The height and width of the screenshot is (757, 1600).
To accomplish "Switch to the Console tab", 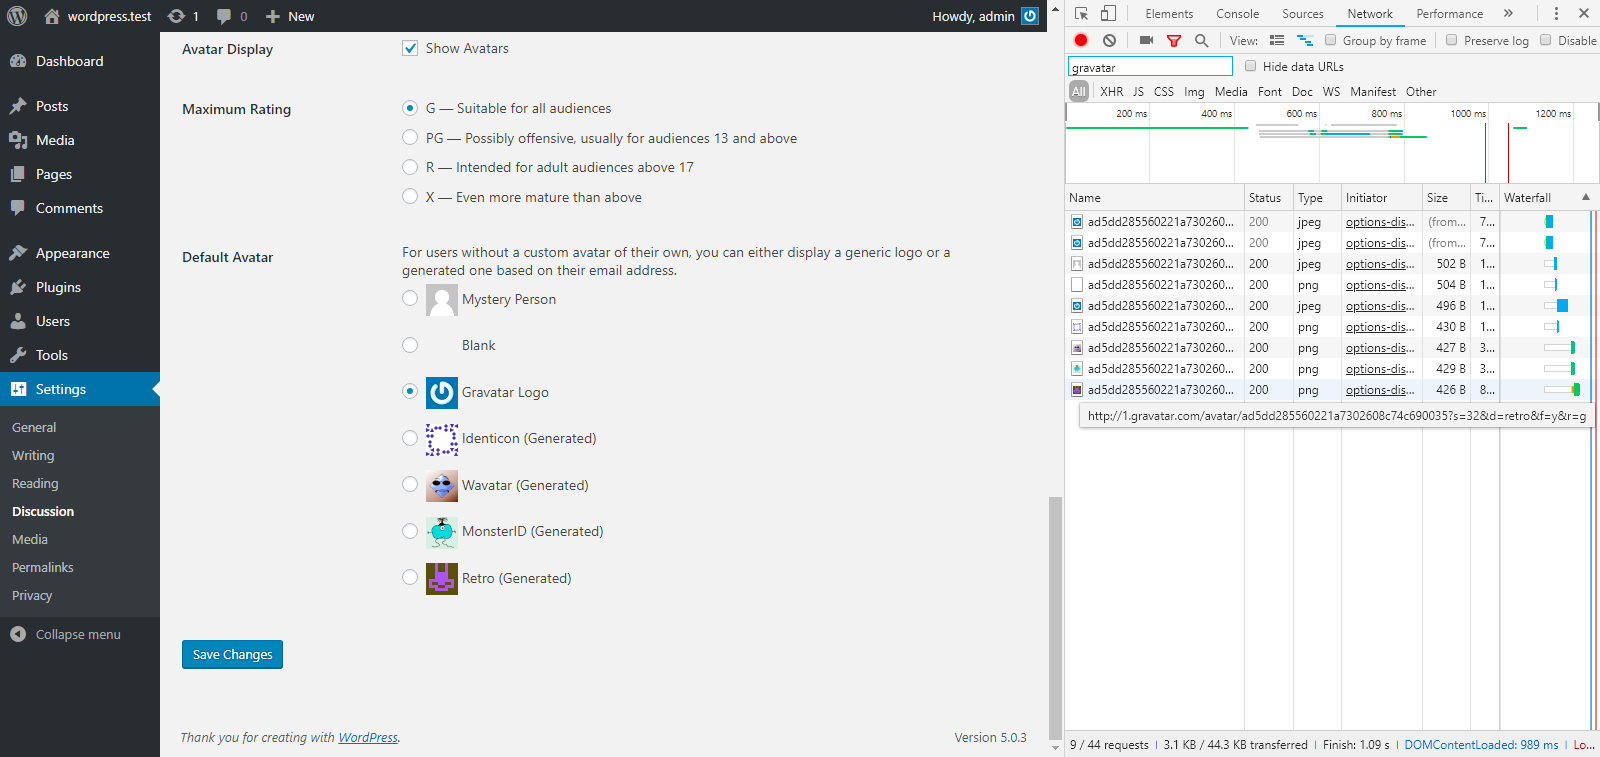I will [1237, 14].
